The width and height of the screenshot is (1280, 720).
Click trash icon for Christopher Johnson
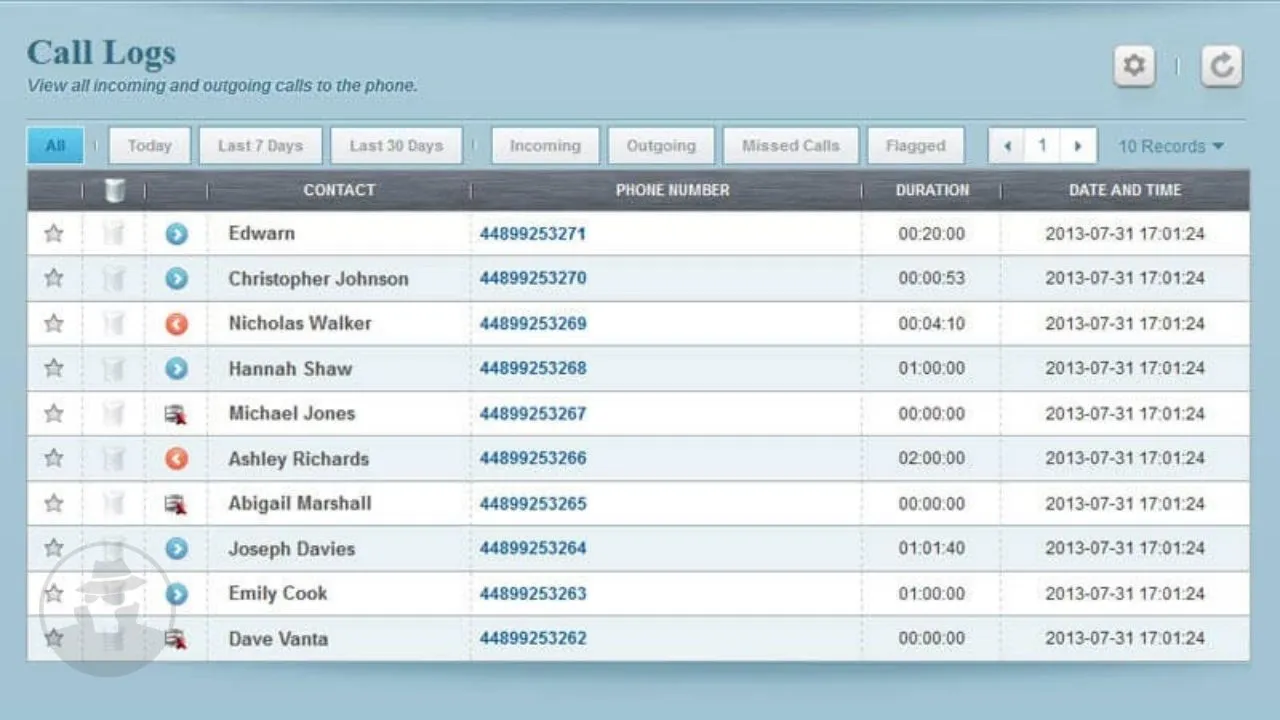coord(114,279)
